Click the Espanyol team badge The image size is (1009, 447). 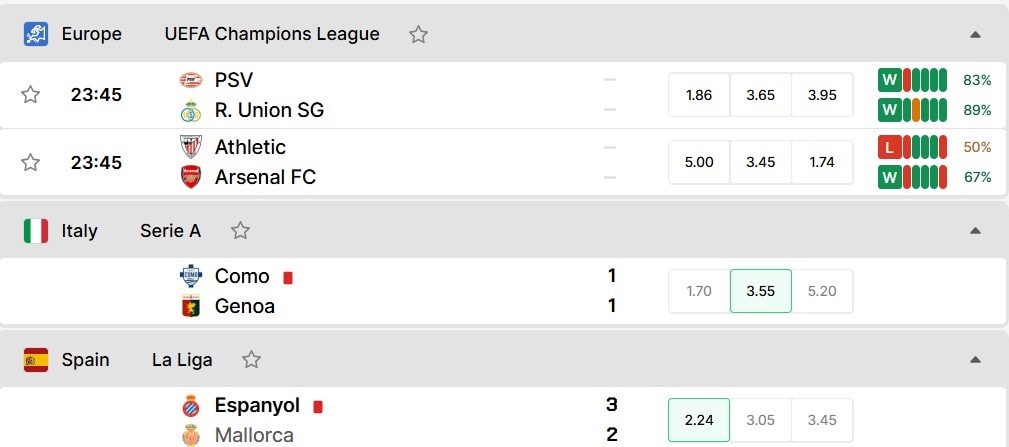[x=190, y=406]
